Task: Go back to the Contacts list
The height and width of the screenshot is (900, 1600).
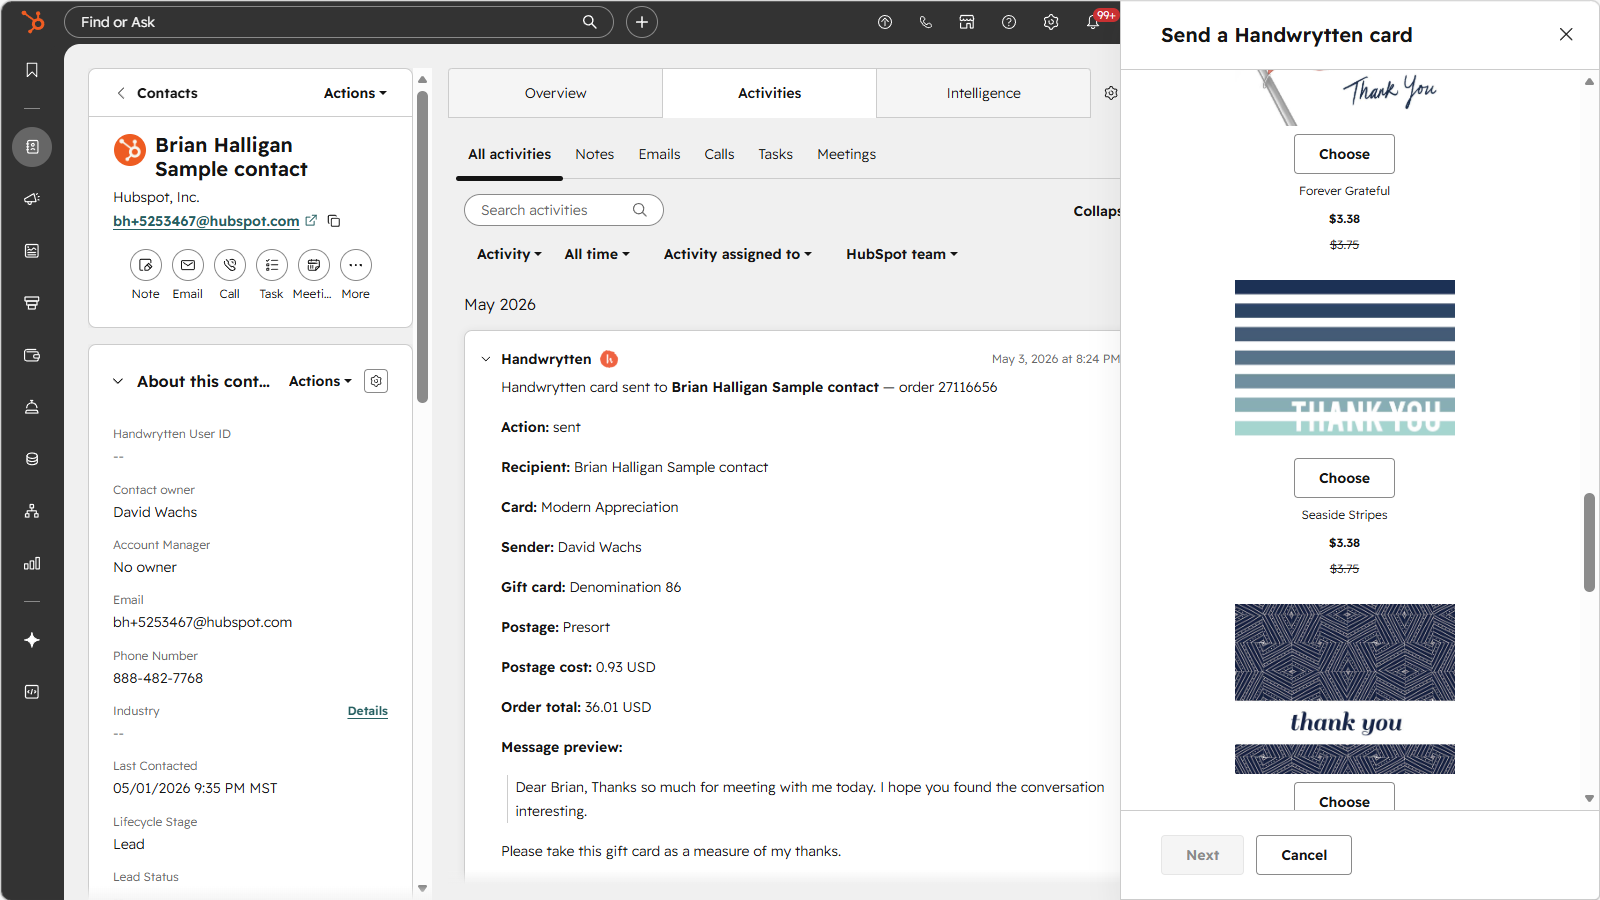Action: 157,93
